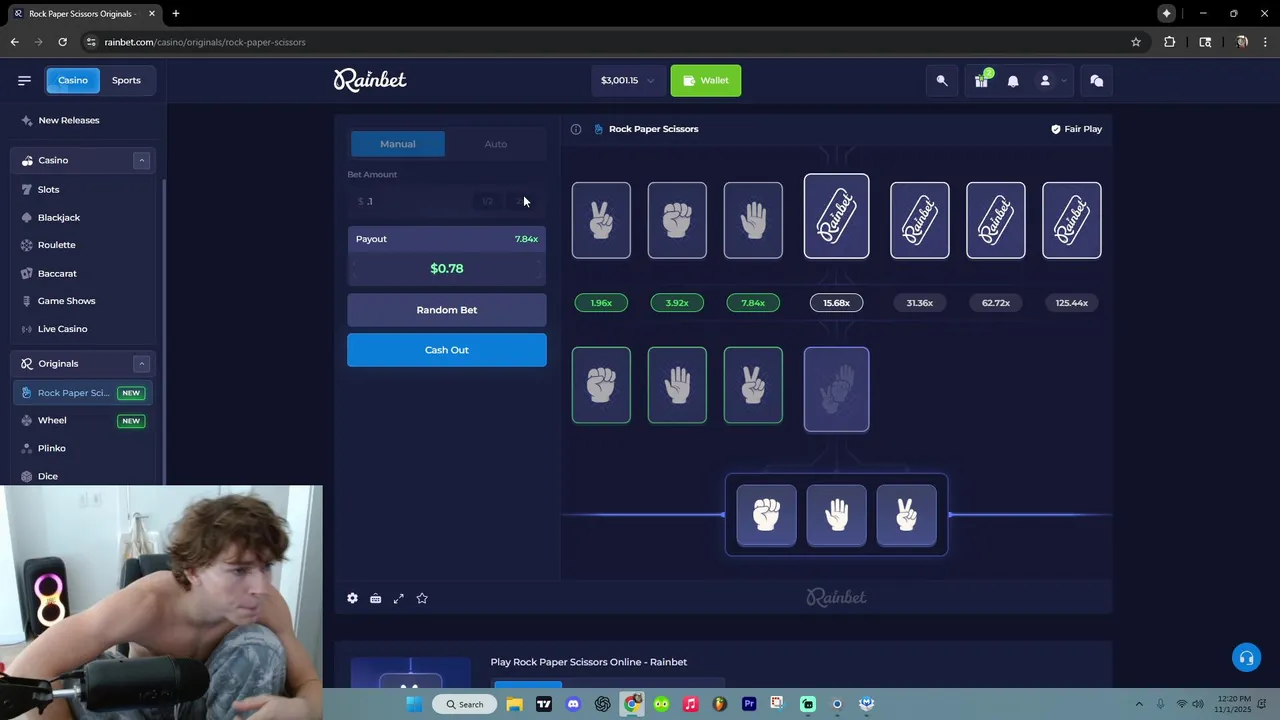Viewport: 1280px width, 720px height.
Task: Switch to Sports mode
Action: click(126, 80)
